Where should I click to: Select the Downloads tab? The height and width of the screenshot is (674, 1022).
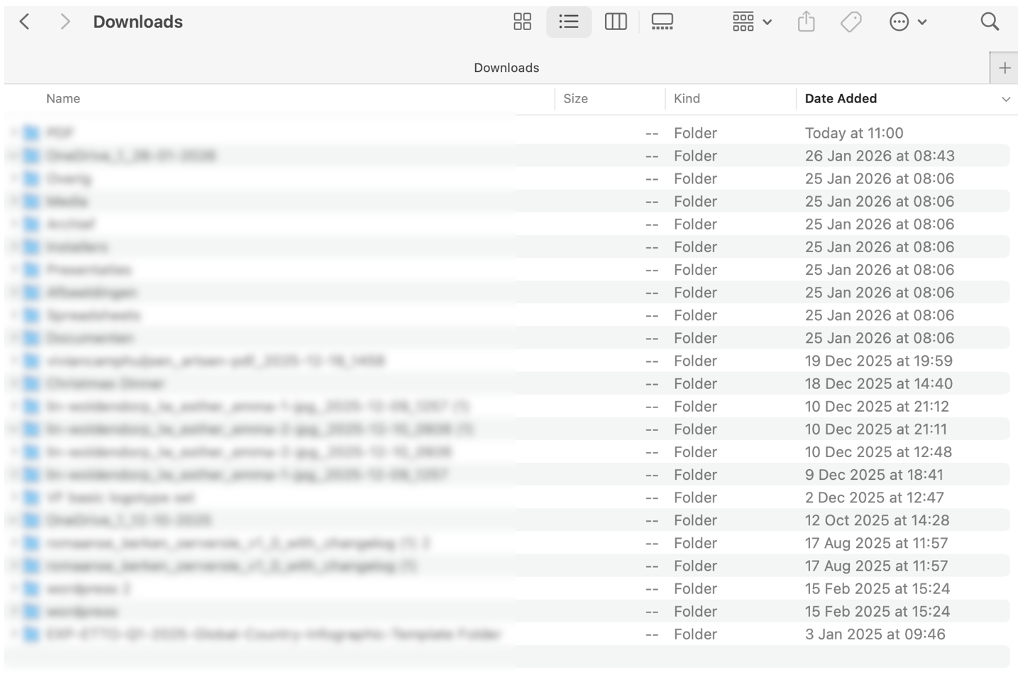(506, 67)
